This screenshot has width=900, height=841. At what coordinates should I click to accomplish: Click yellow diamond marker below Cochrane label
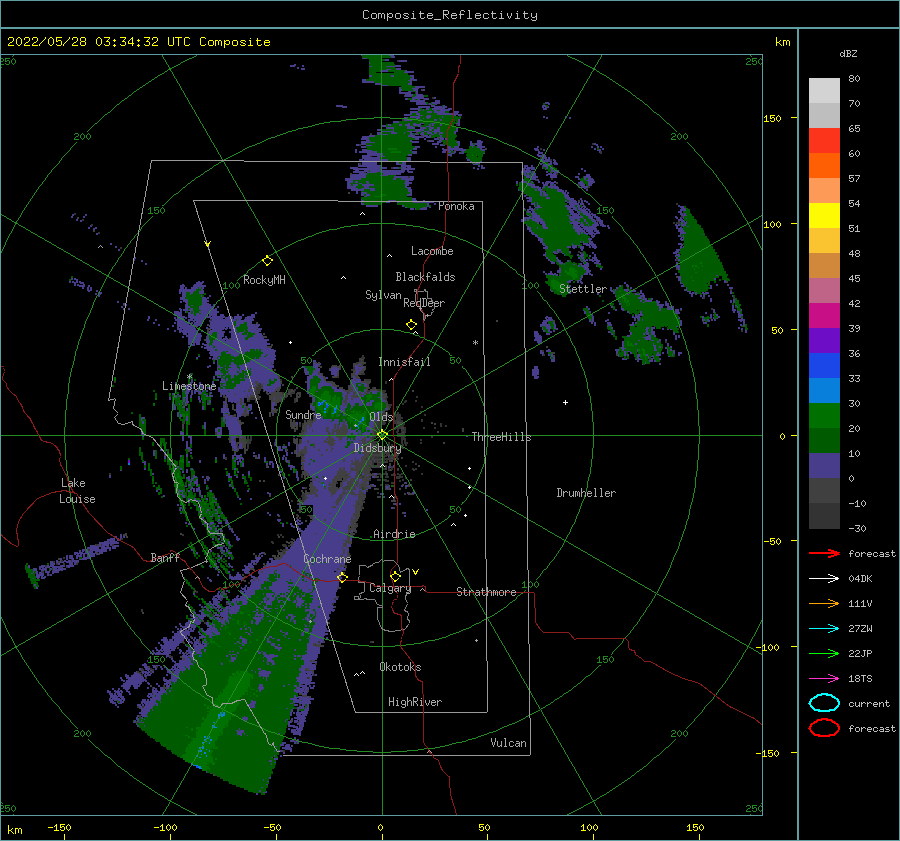click(342, 577)
